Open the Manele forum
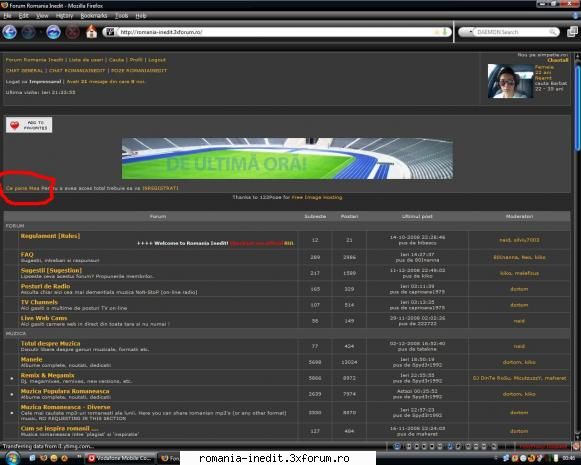The width and height of the screenshot is (581, 465). click(x=31, y=359)
